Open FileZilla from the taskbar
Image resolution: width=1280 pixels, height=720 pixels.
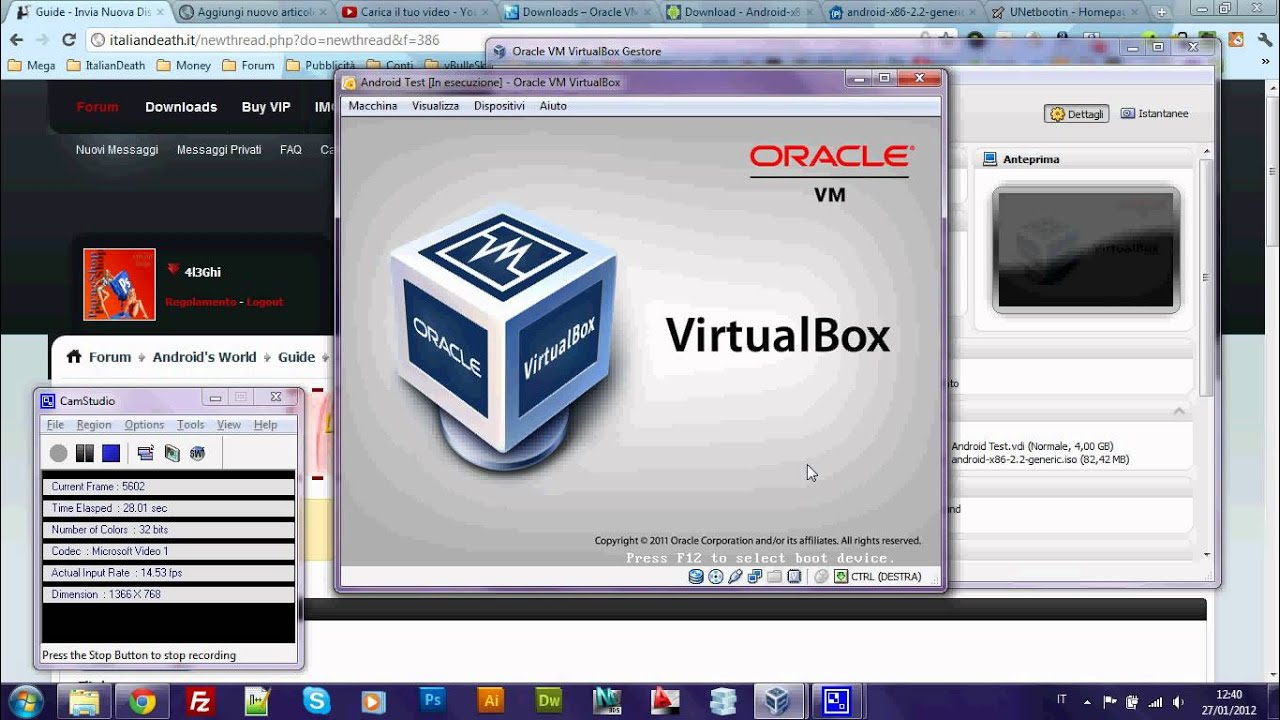coord(201,701)
